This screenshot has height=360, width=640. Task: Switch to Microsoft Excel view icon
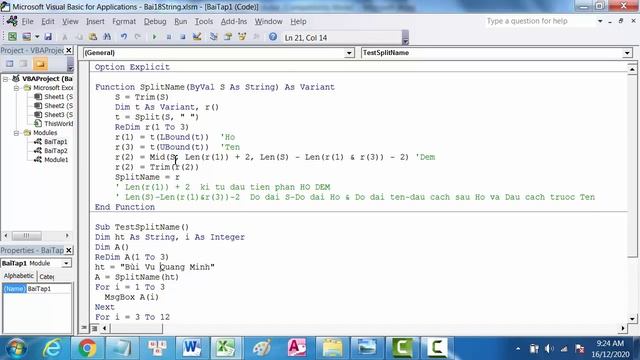12,37
